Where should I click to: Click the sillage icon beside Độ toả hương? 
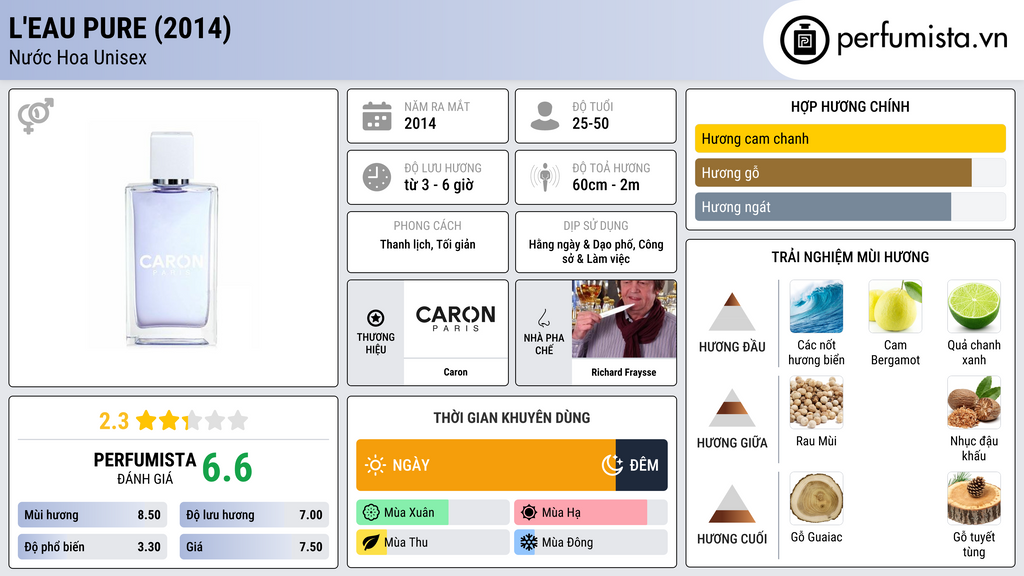click(x=545, y=177)
